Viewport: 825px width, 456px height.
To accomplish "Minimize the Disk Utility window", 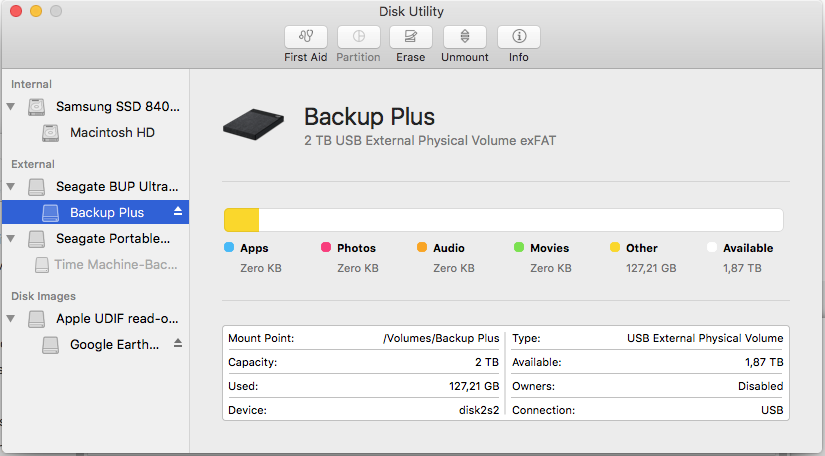I will (36, 11).
